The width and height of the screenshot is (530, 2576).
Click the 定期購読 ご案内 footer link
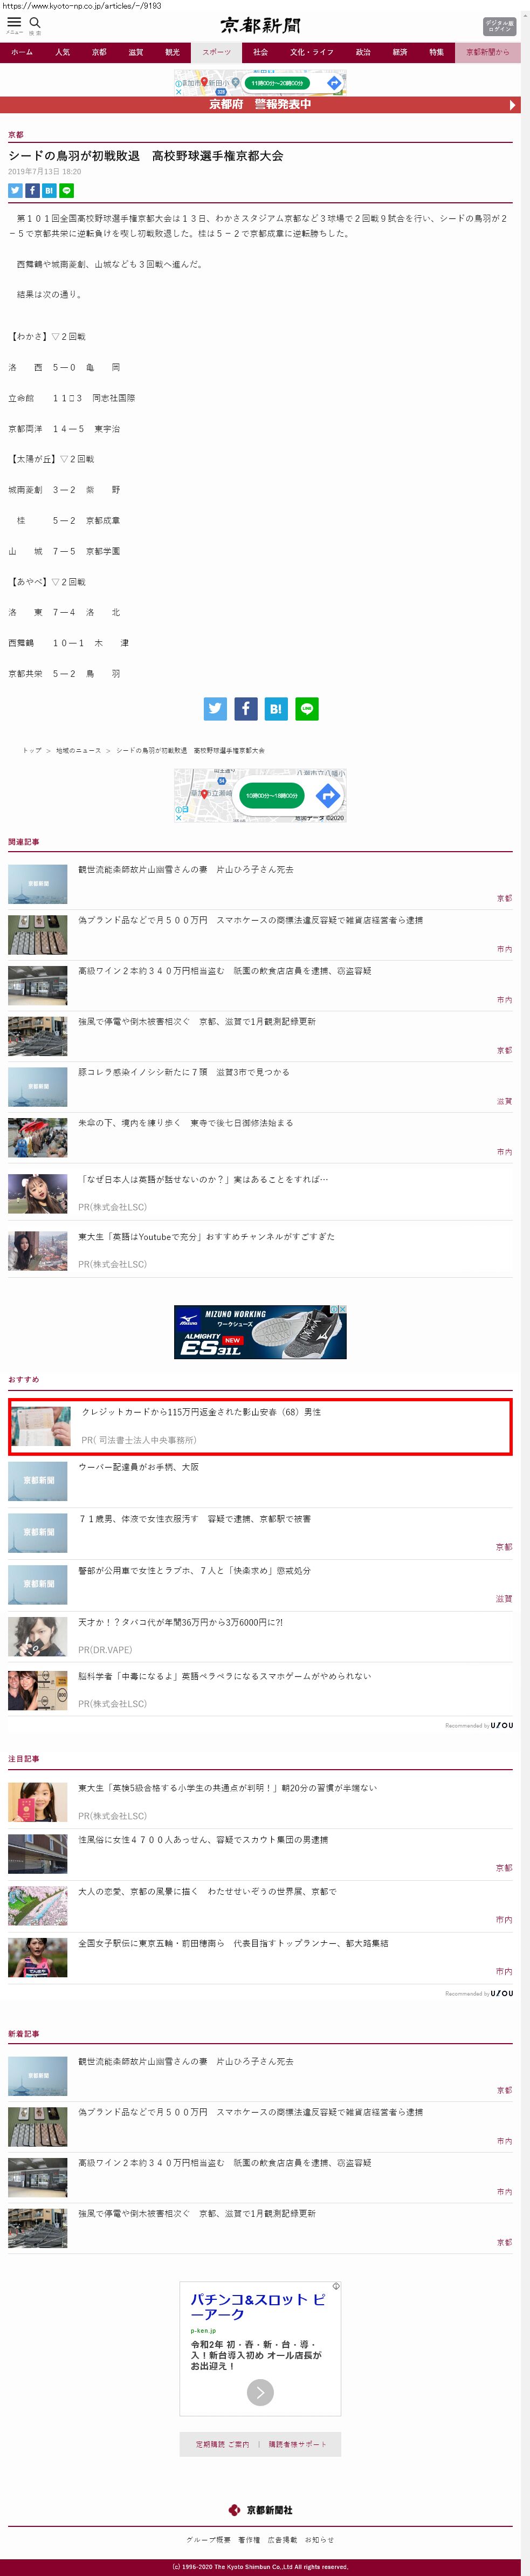tap(222, 2444)
